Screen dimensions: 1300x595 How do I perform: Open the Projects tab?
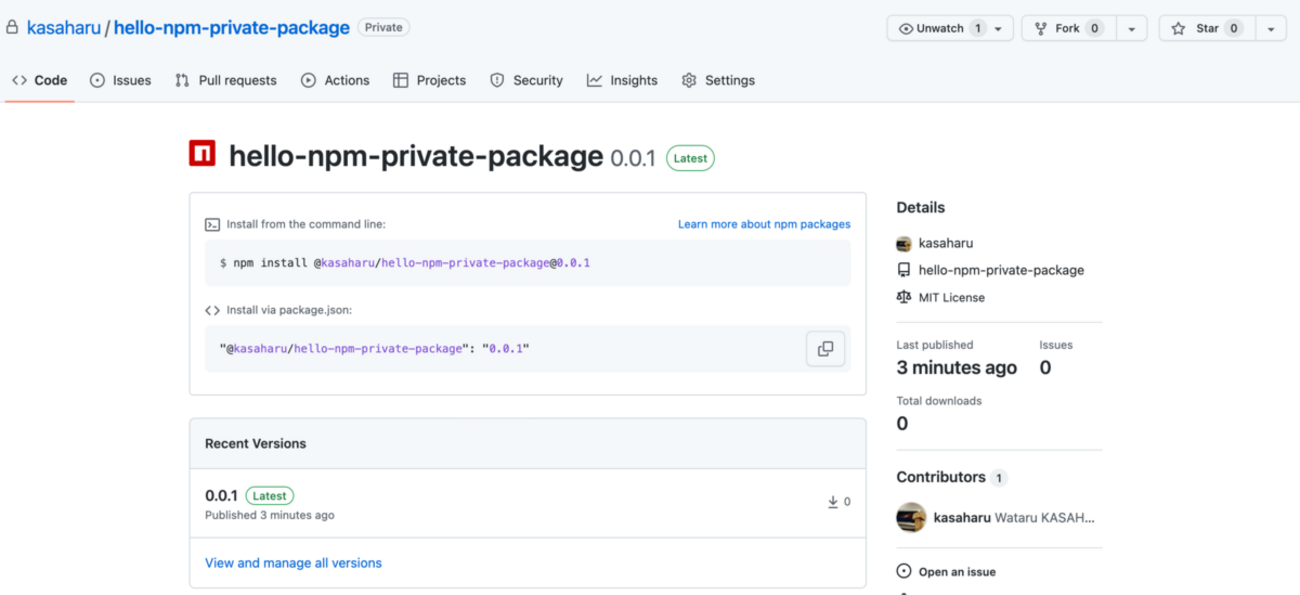[429, 80]
